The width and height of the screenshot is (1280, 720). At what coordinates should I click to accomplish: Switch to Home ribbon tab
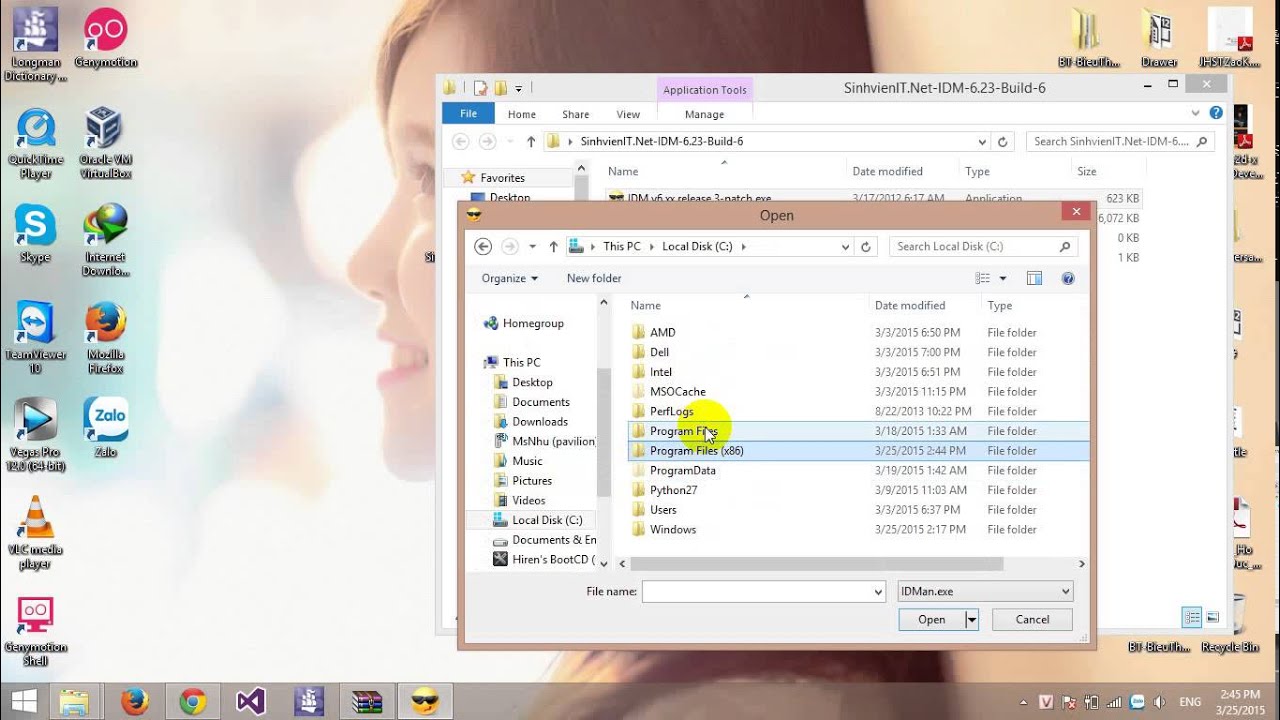pos(522,114)
